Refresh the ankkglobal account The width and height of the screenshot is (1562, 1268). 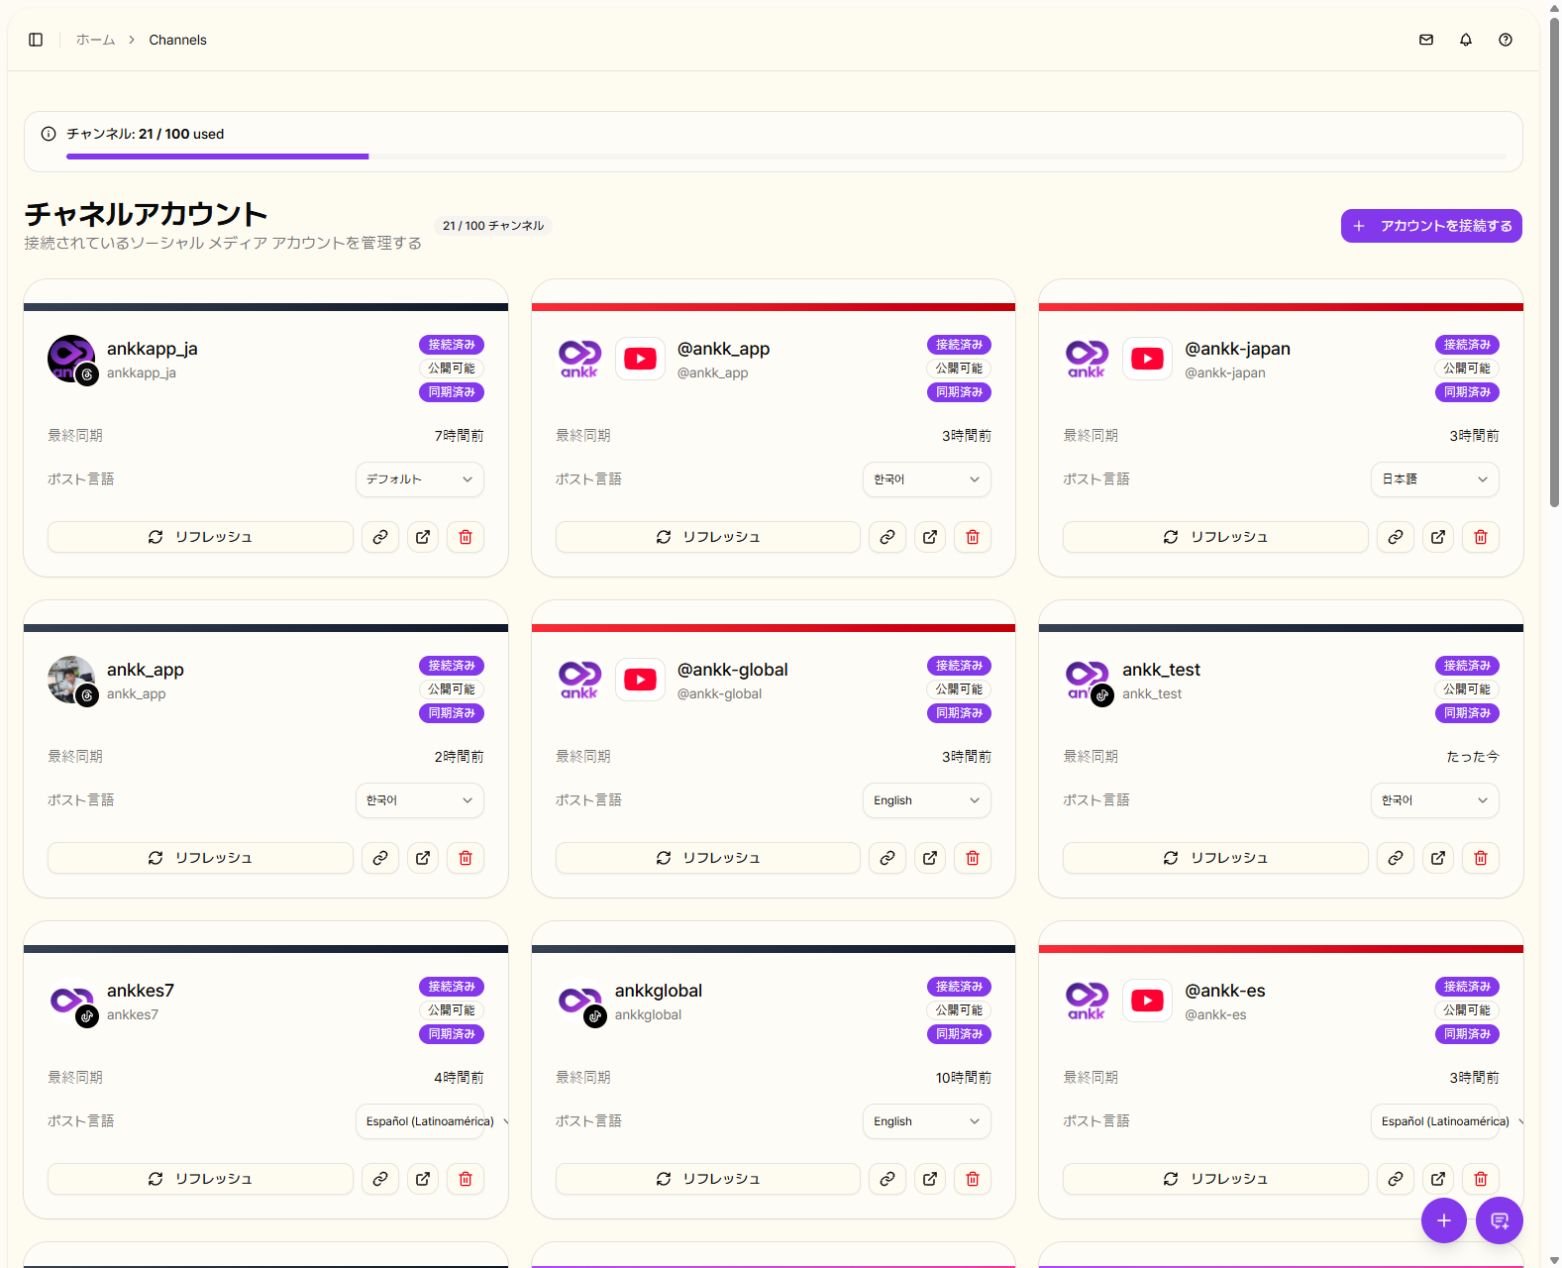(x=708, y=1179)
